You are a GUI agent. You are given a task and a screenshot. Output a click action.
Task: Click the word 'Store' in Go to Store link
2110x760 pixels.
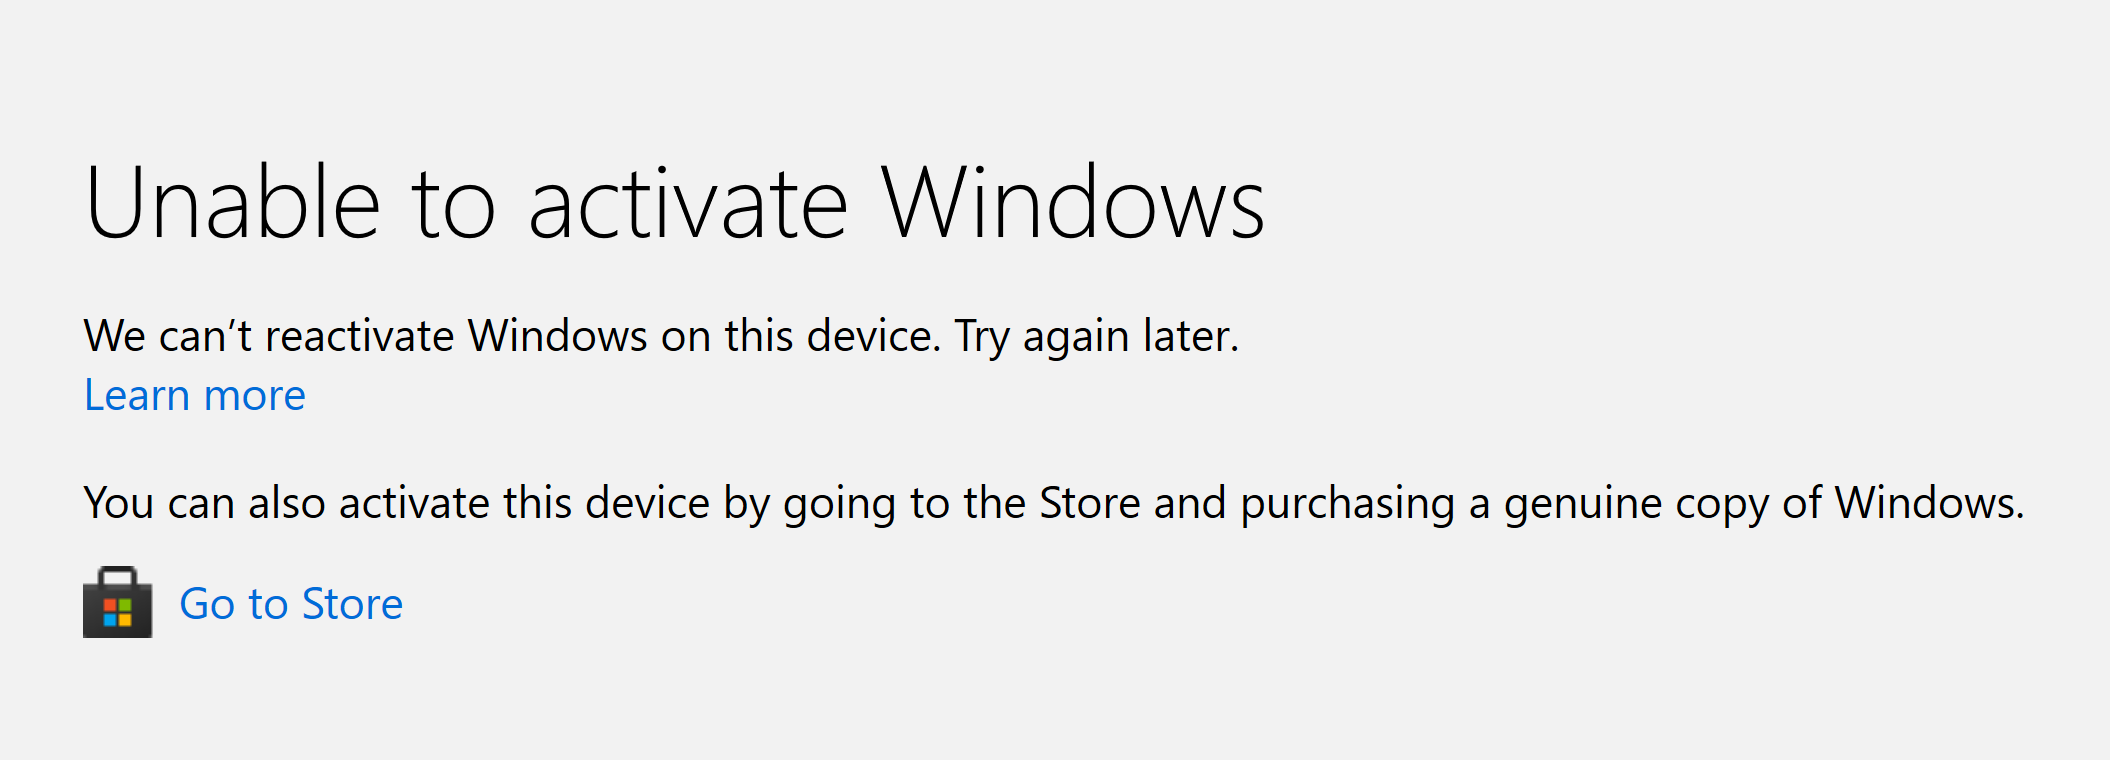point(352,604)
